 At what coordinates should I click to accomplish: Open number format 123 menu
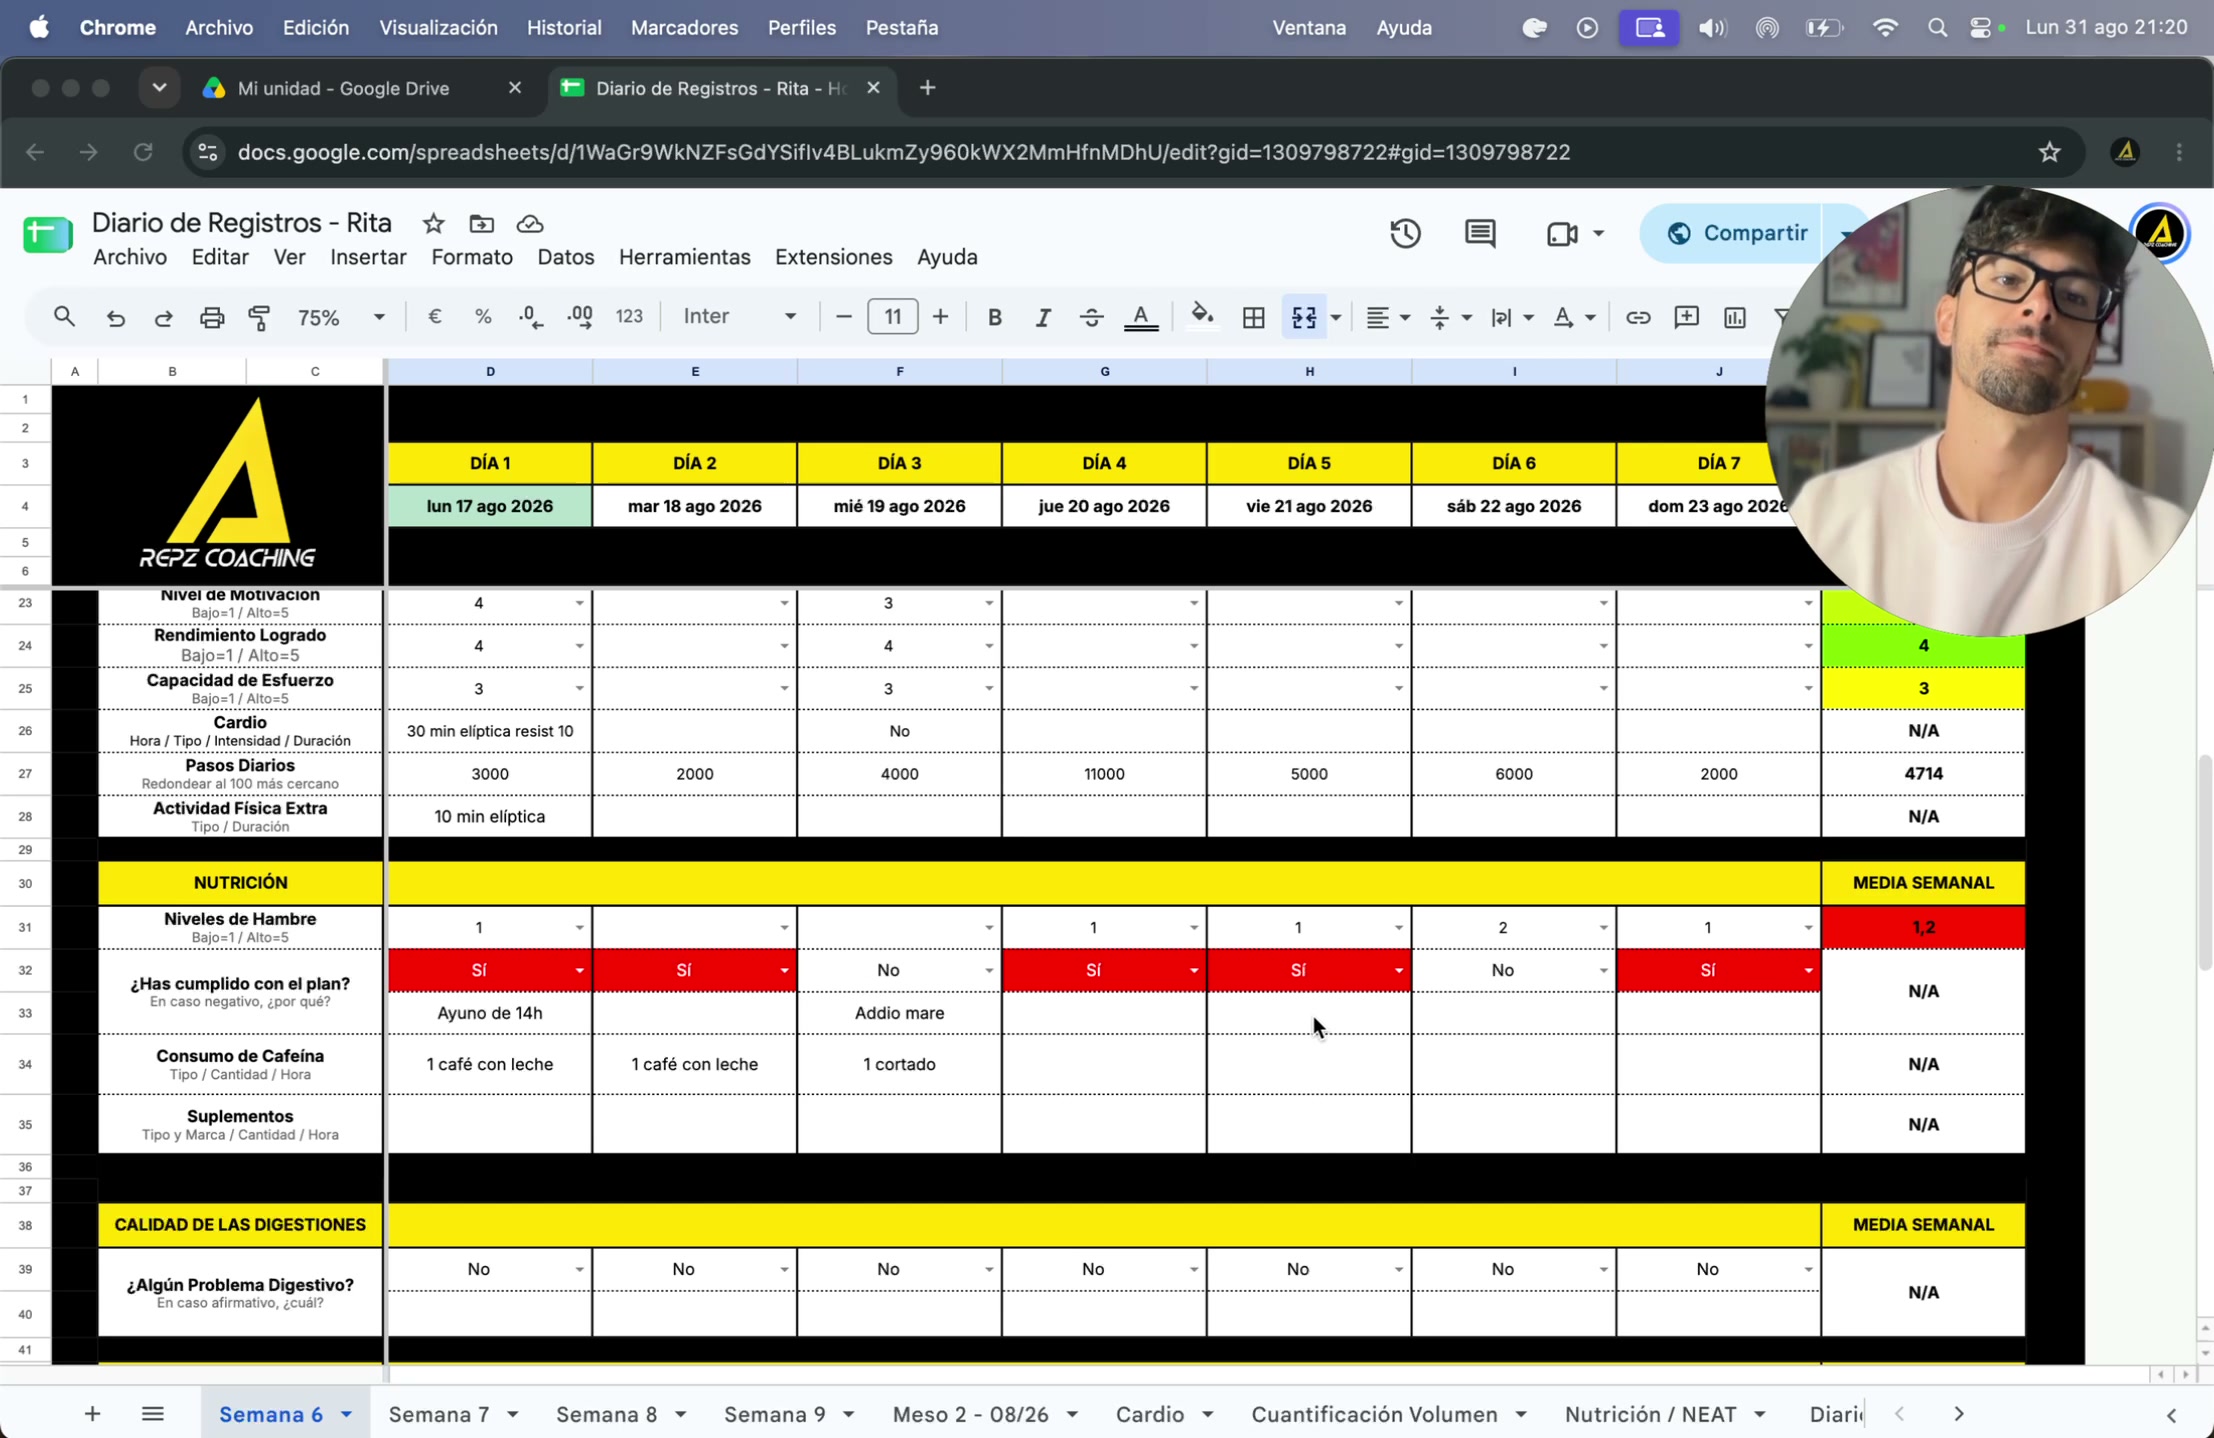(629, 317)
